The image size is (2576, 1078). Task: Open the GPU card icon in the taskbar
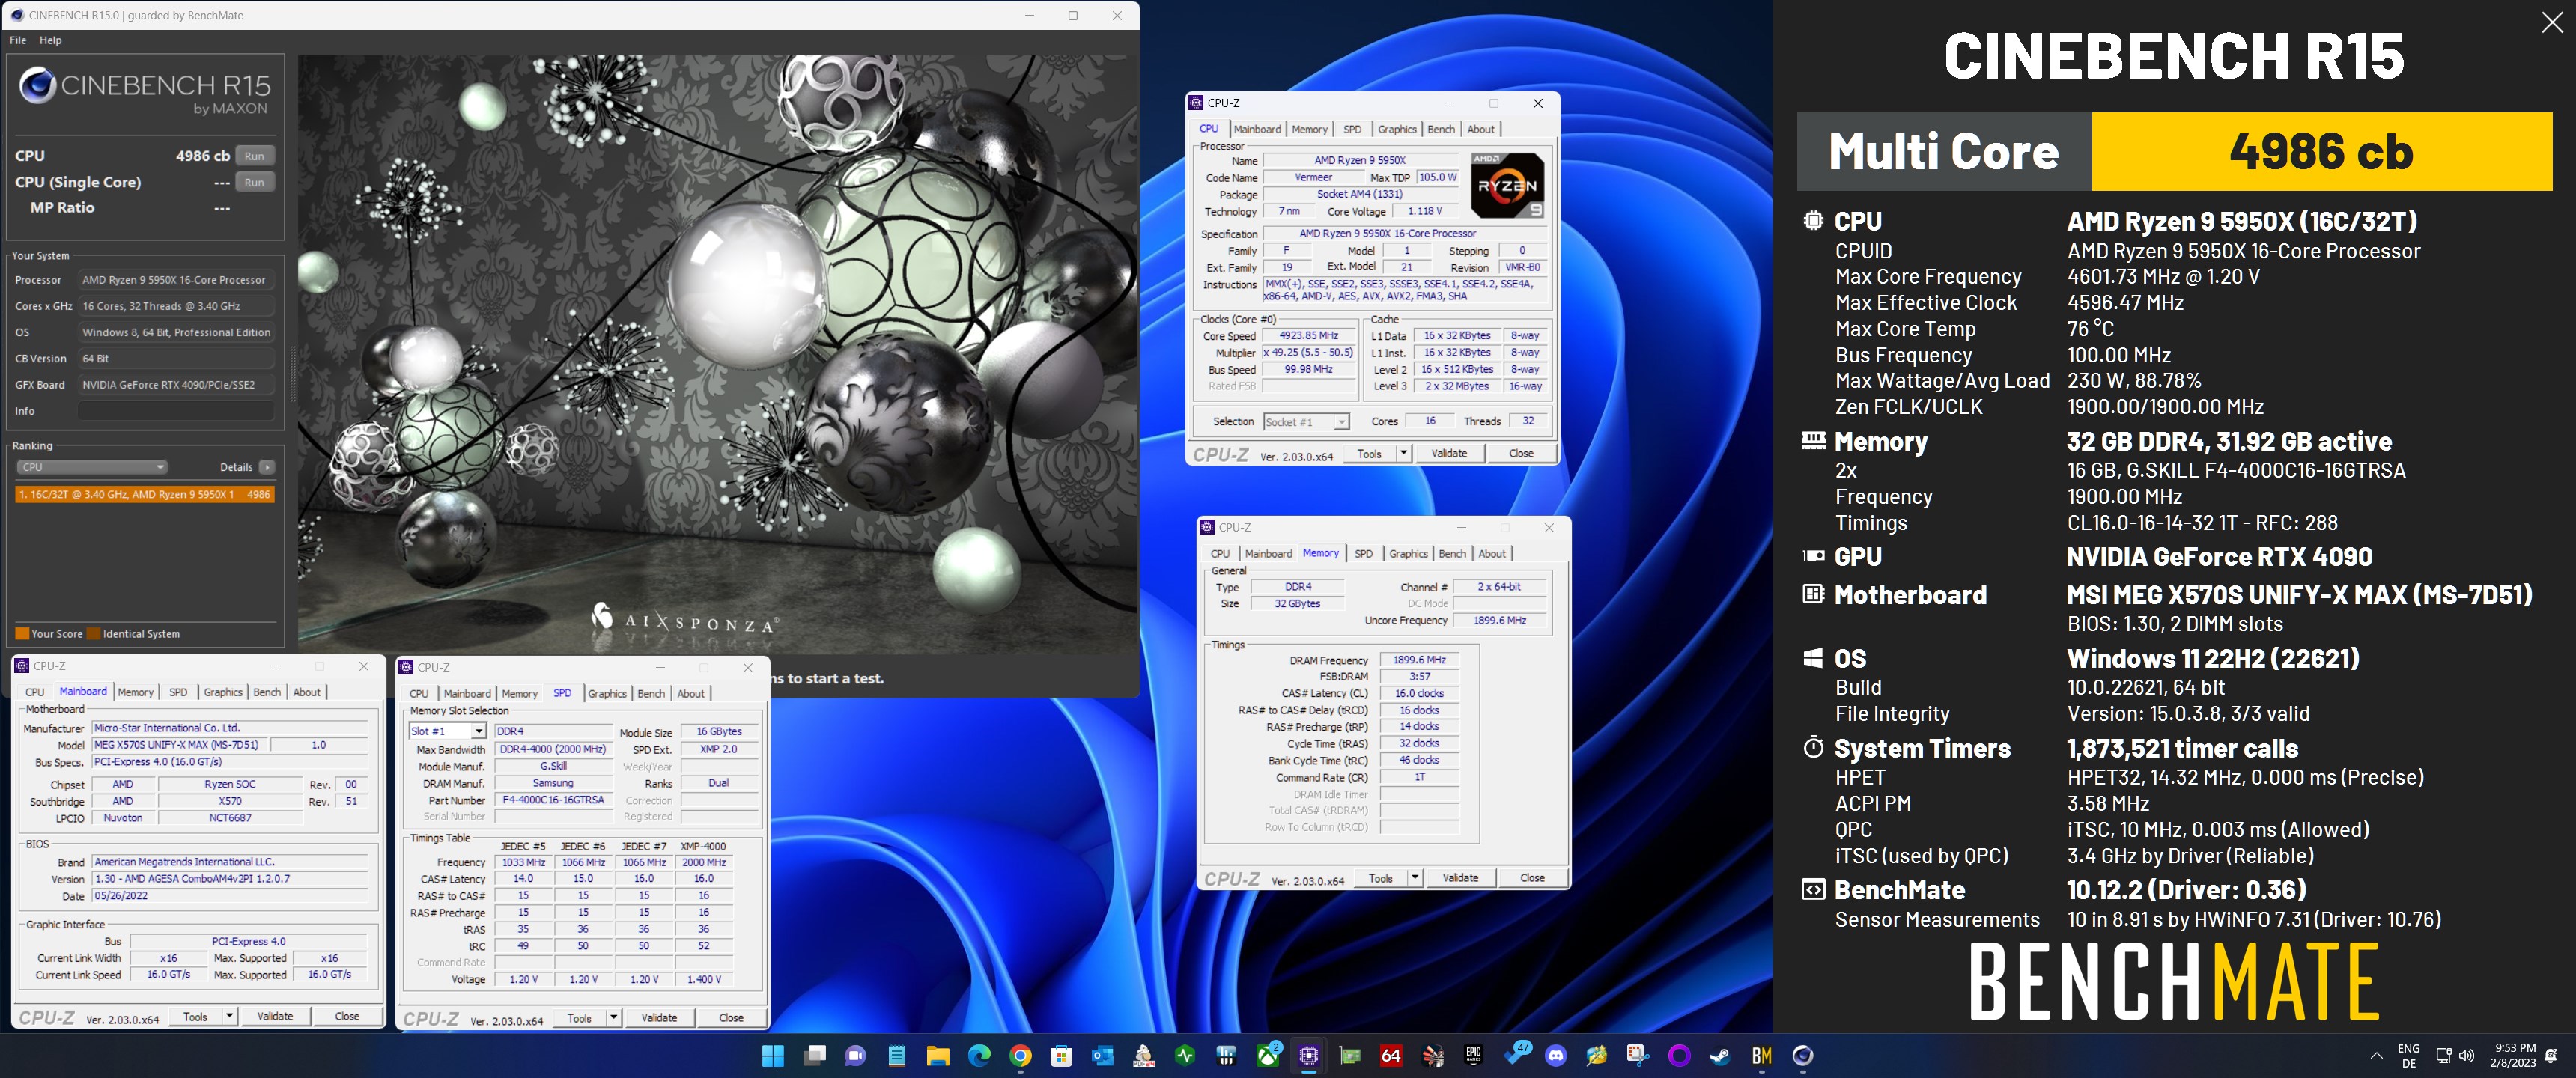pyautogui.click(x=1350, y=1055)
